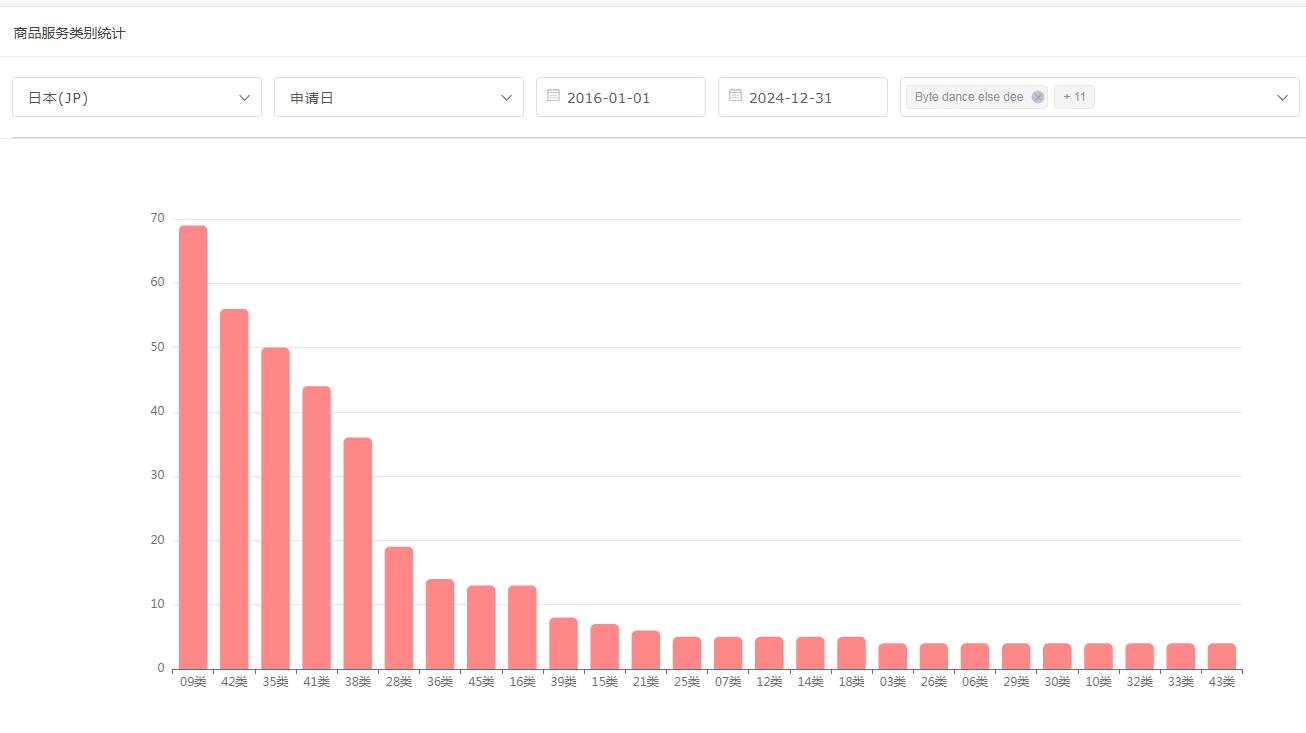Edit the 2024-12-31 end date field
Screen dimensions: 1306x733
click(x=810, y=98)
